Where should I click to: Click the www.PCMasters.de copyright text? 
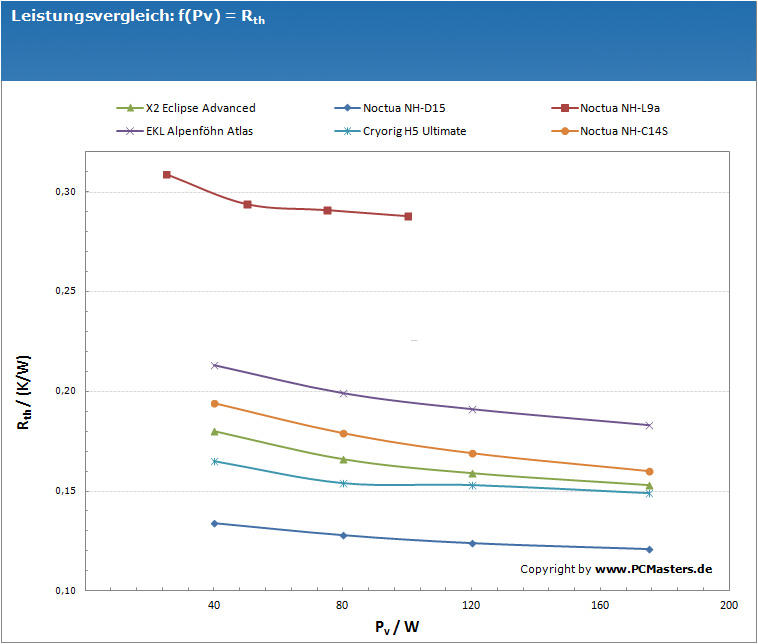click(x=653, y=569)
